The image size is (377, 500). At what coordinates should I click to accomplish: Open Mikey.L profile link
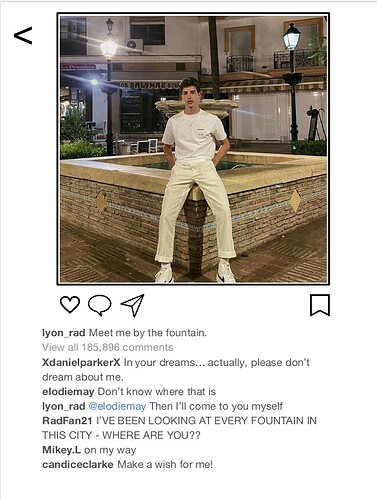tap(61, 450)
